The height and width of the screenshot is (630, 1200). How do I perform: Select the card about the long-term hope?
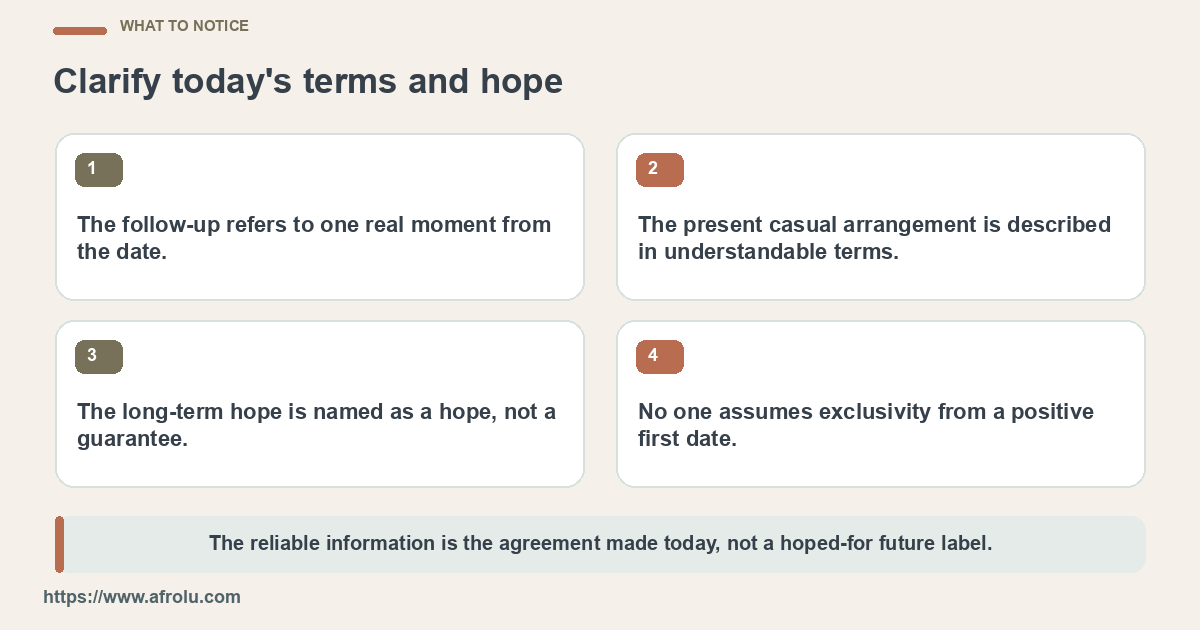[320, 404]
